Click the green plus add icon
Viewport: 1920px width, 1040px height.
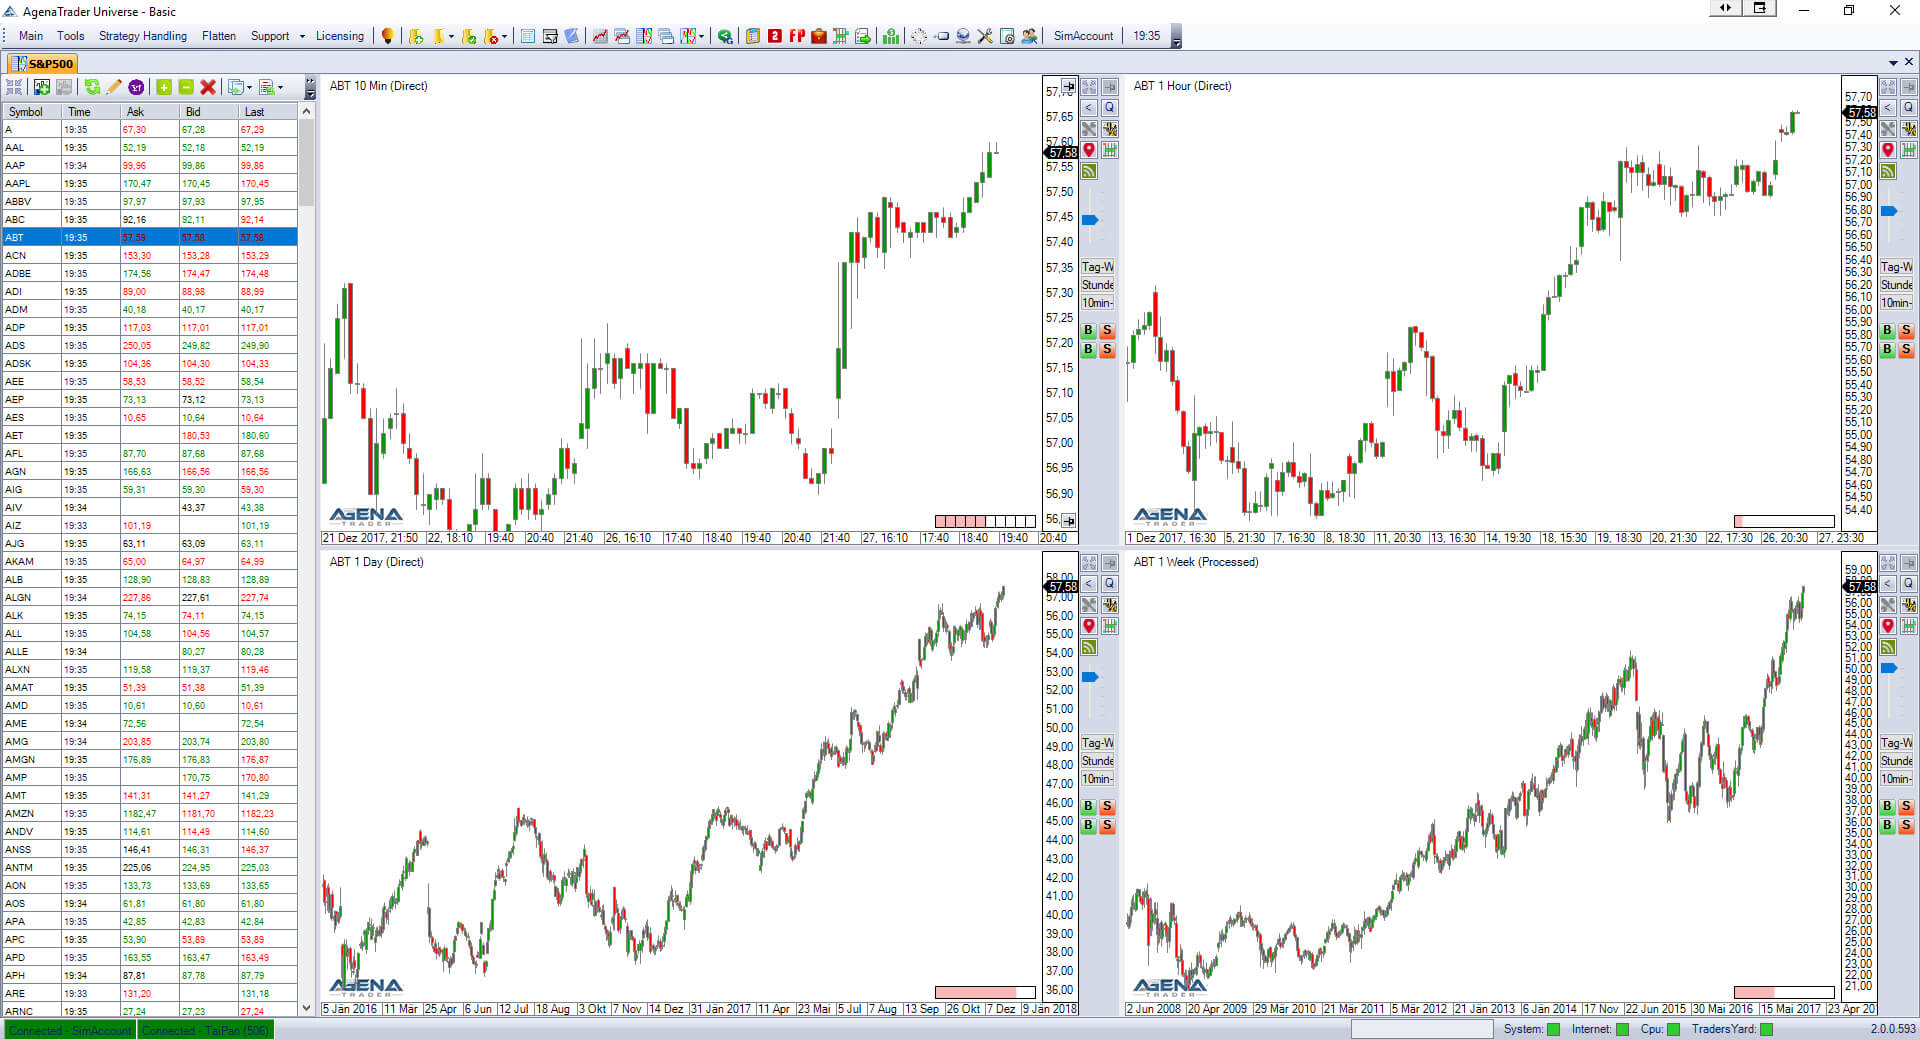164,87
